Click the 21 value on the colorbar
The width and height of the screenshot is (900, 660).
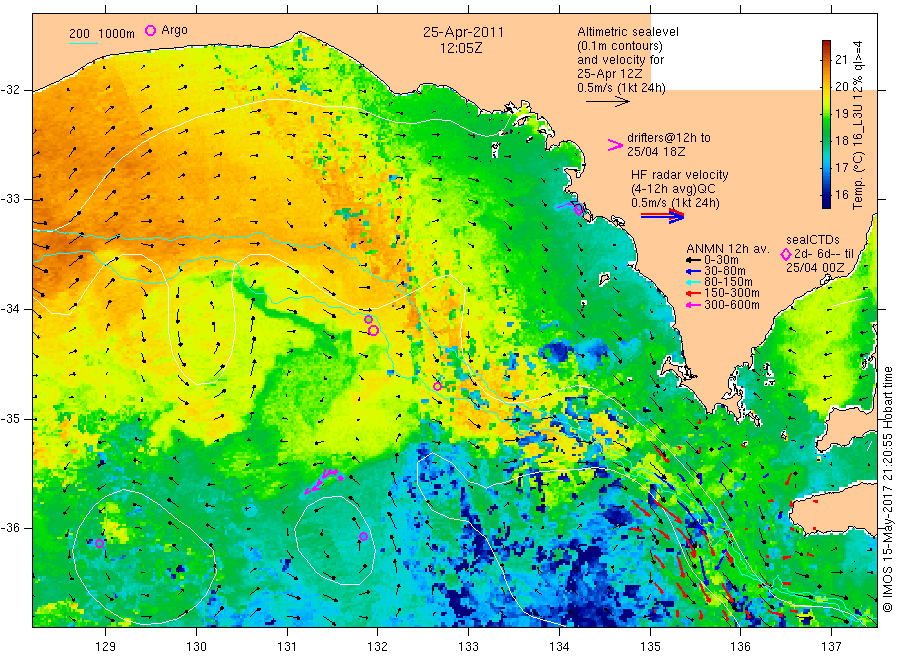[841, 59]
